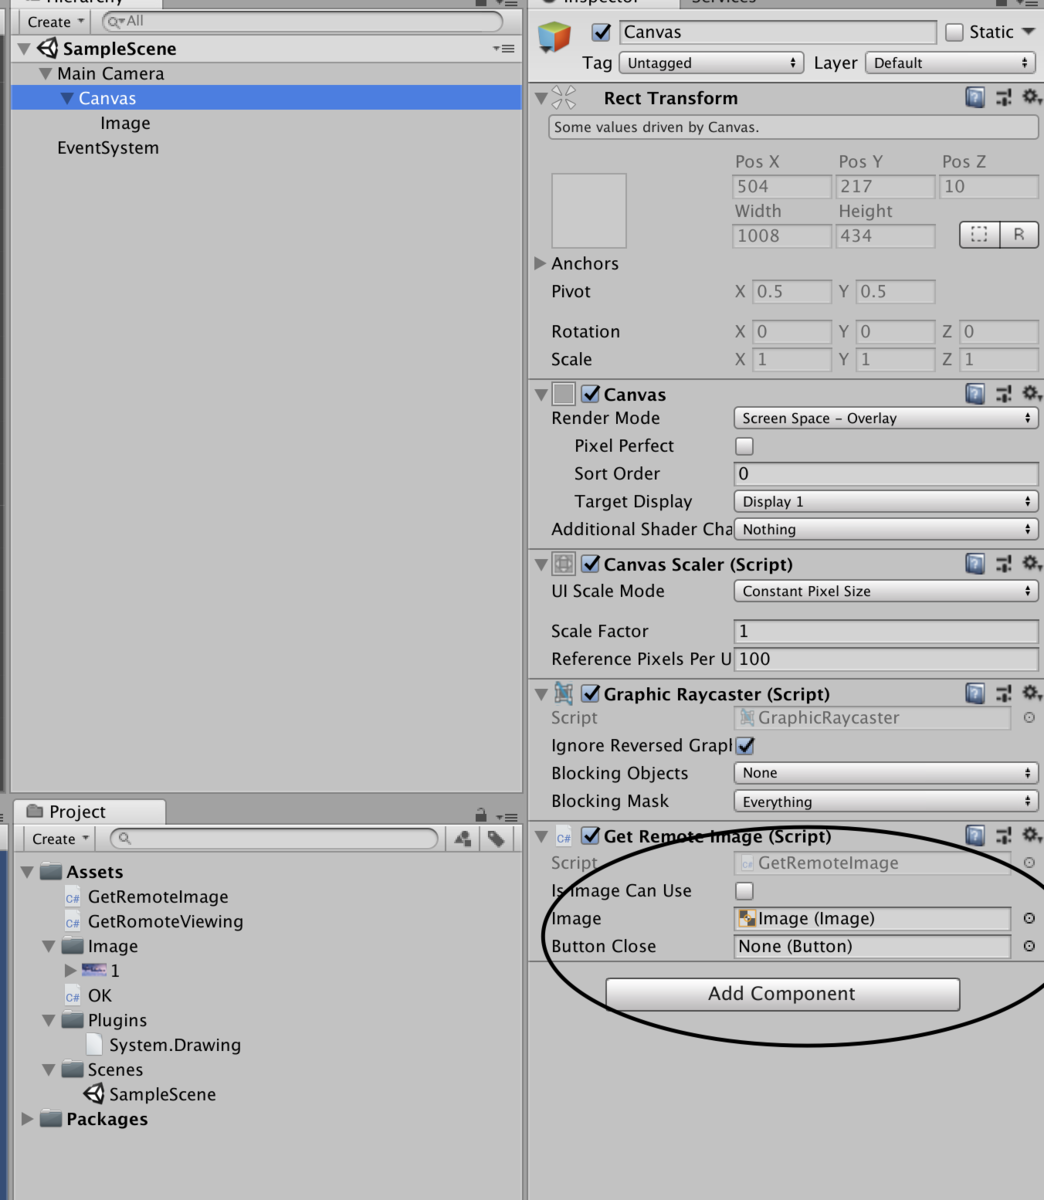Expand the Anchors section
The image size is (1044, 1200).
pos(541,263)
